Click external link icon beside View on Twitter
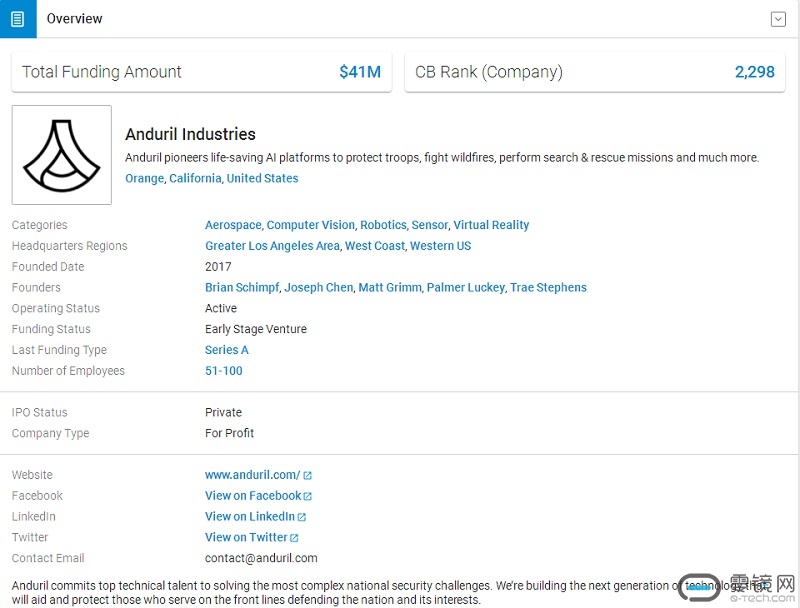The width and height of the screenshot is (800, 608). click(294, 538)
